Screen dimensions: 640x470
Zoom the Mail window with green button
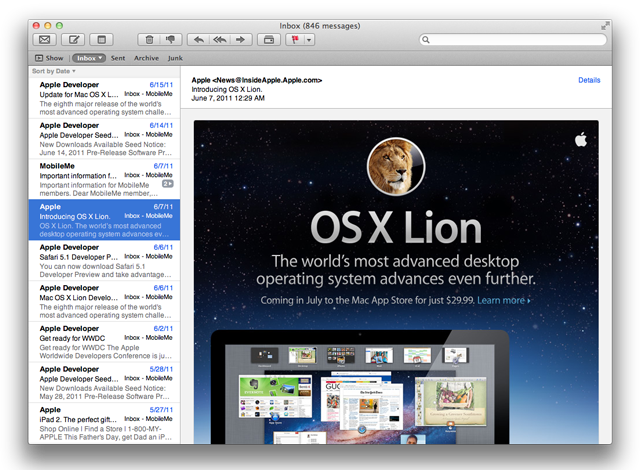[x=59, y=26]
